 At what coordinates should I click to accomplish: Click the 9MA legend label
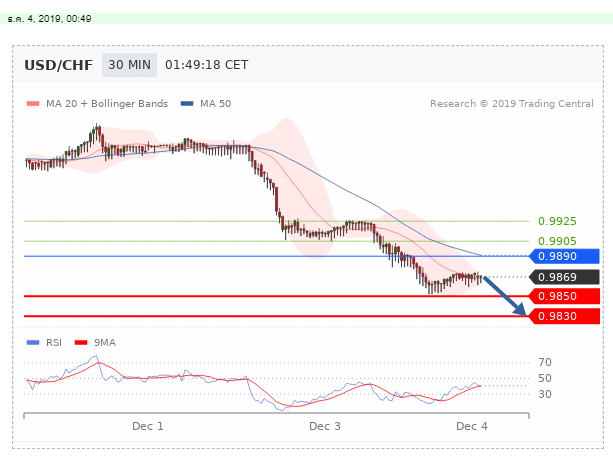[105, 343]
